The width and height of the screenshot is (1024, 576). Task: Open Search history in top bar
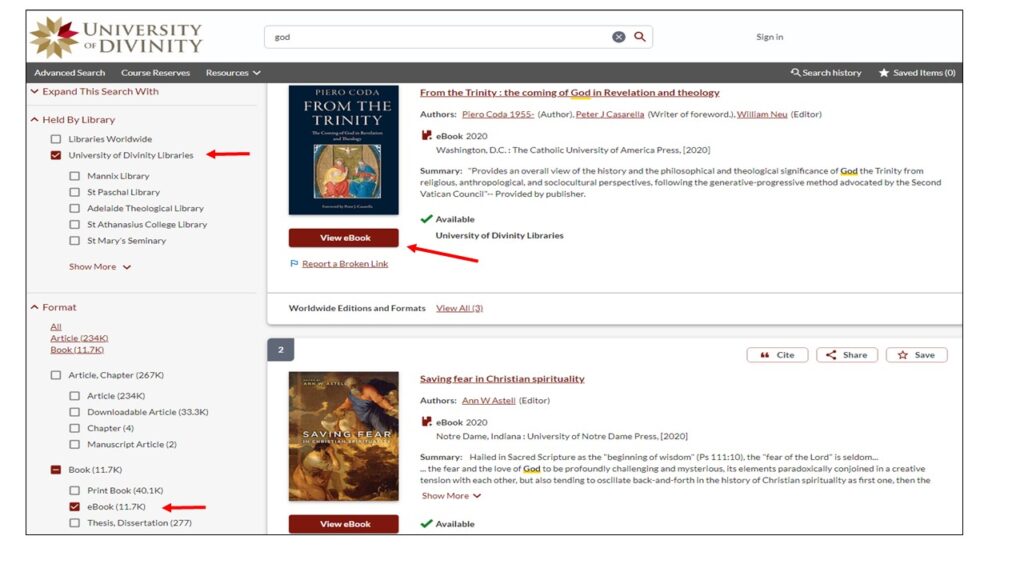click(825, 73)
